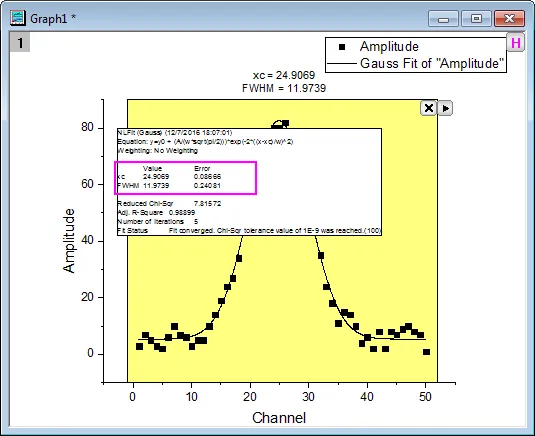Close the Graph1 window
The image size is (535, 436).
point(509,18)
